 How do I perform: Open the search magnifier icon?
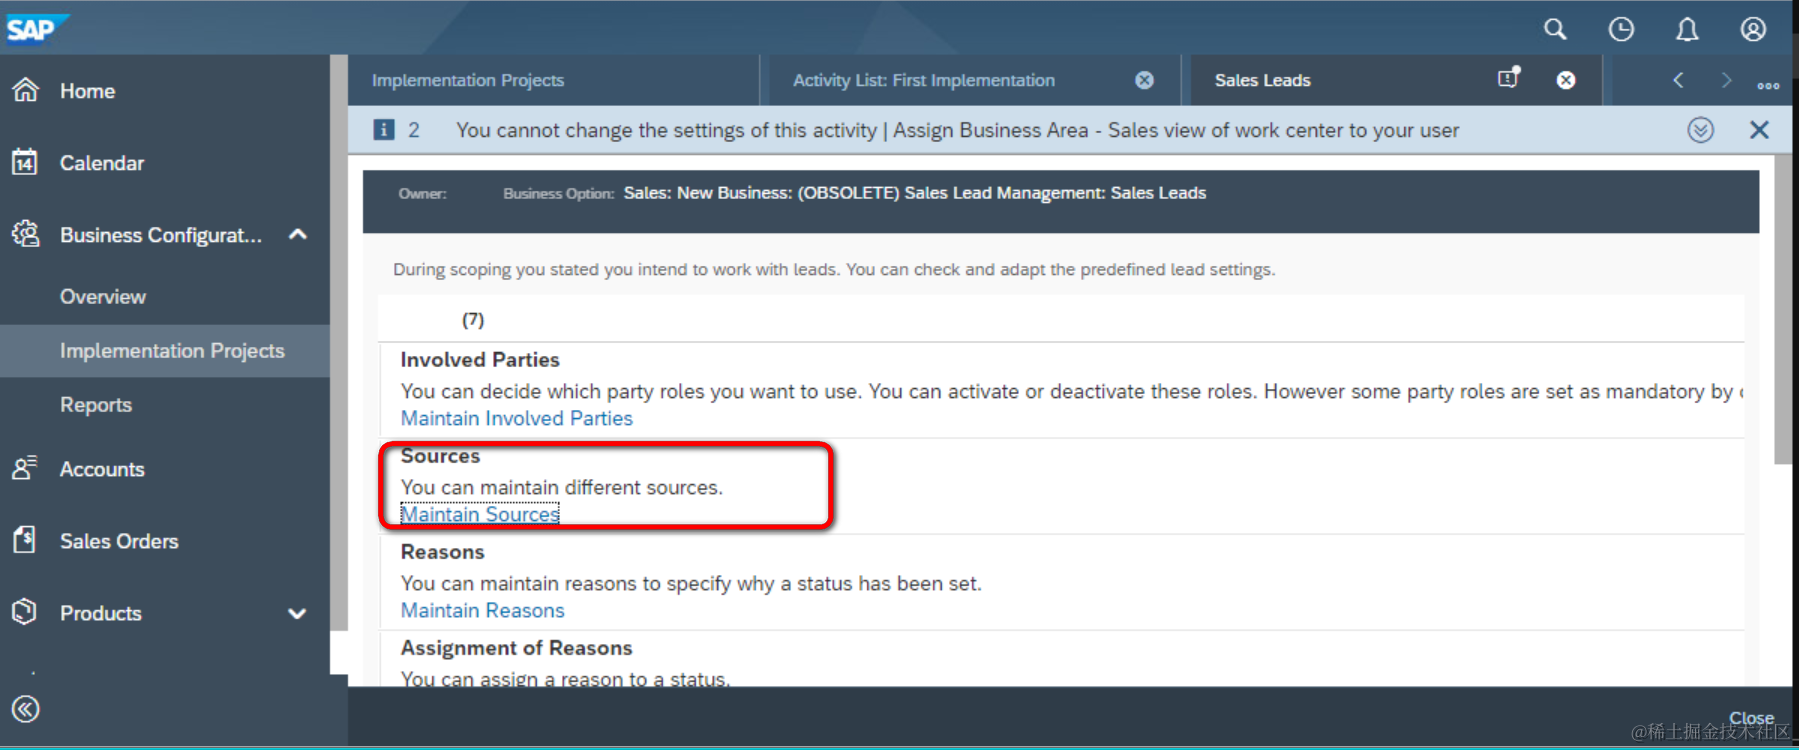pyautogui.click(x=1555, y=29)
